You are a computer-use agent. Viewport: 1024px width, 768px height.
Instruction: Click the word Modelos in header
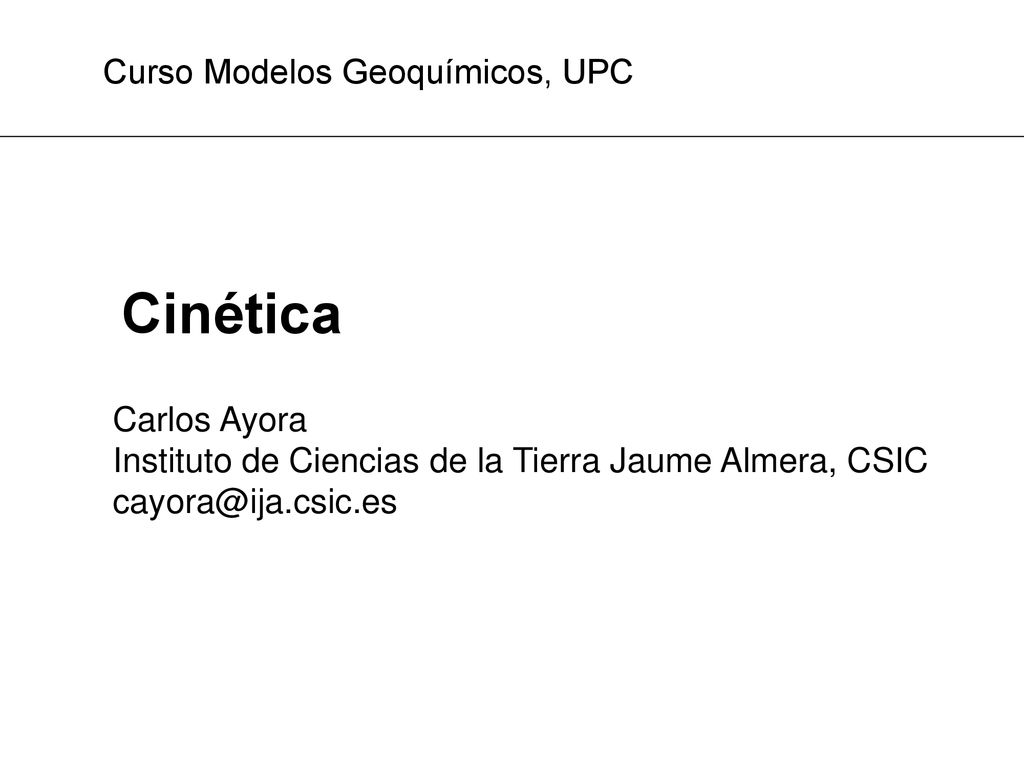pos(268,72)
